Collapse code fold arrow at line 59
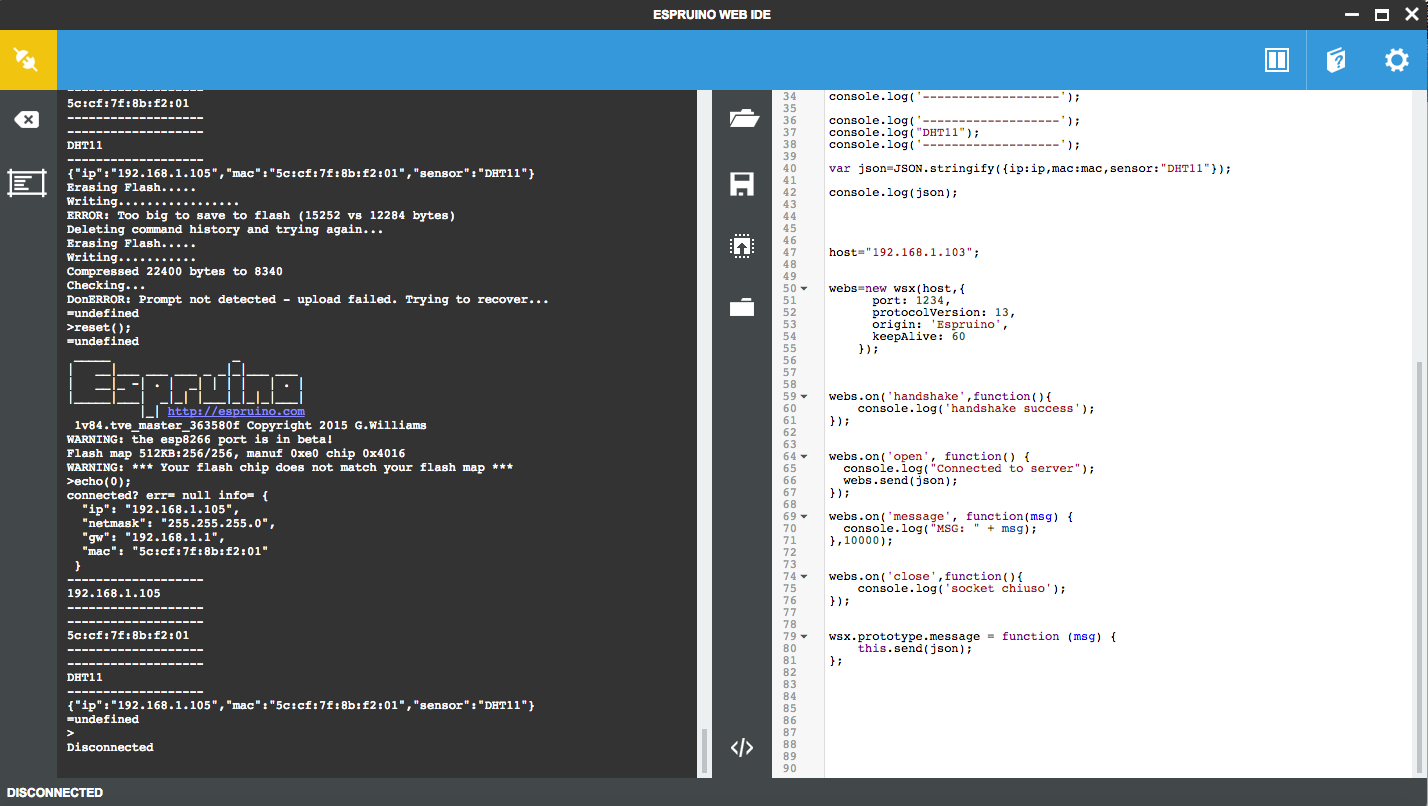Image resolution: width=1428 pixels, height=806 pixels. 804,397
